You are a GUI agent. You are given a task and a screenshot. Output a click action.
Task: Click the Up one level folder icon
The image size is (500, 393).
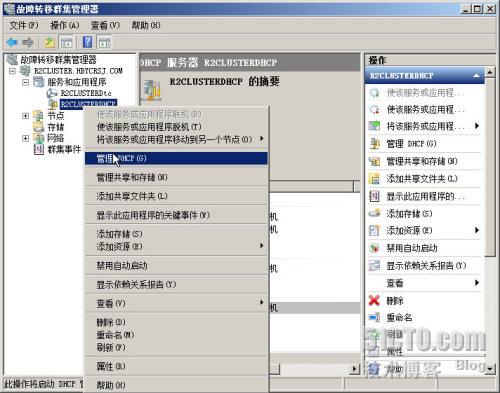(50, 42)
